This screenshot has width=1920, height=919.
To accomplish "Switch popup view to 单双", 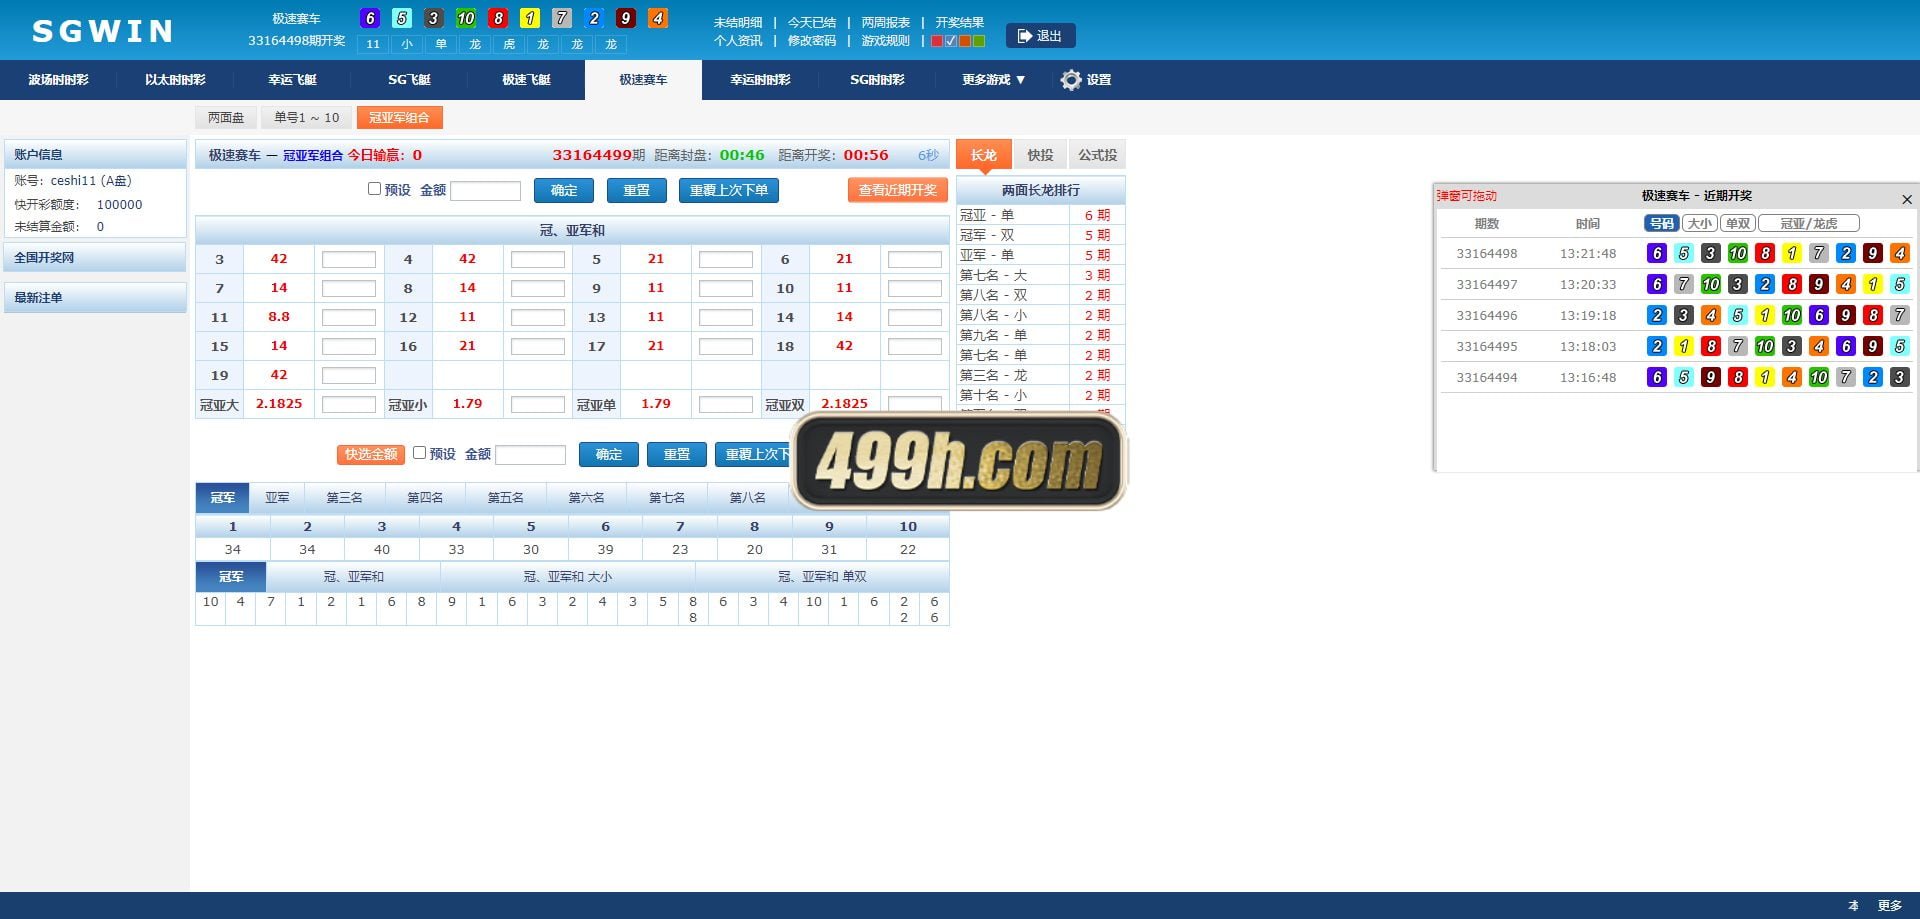I will pos(1738,224).
